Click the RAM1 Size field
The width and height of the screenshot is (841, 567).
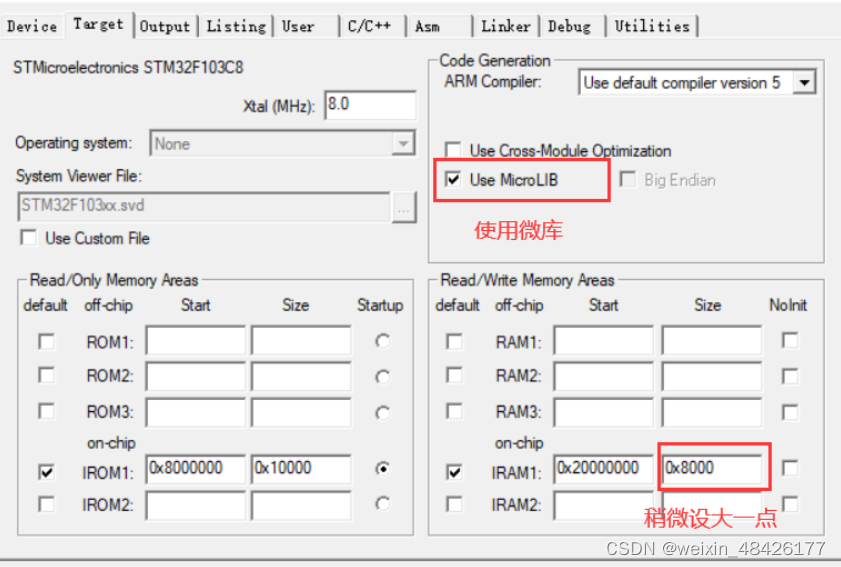point(712,340)
